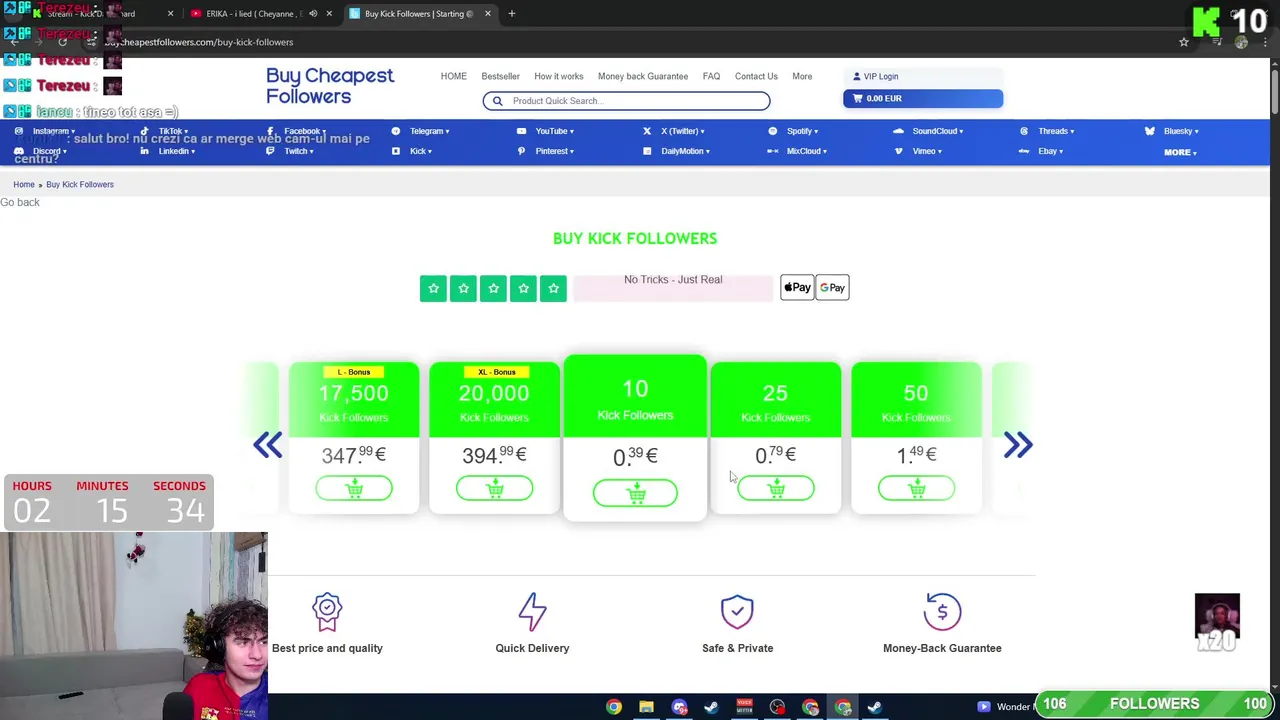Click the Safe & Private shield icon
The width and height of the screenshot is (1280, 720).
pyautogui.click(x=737, y=612)
